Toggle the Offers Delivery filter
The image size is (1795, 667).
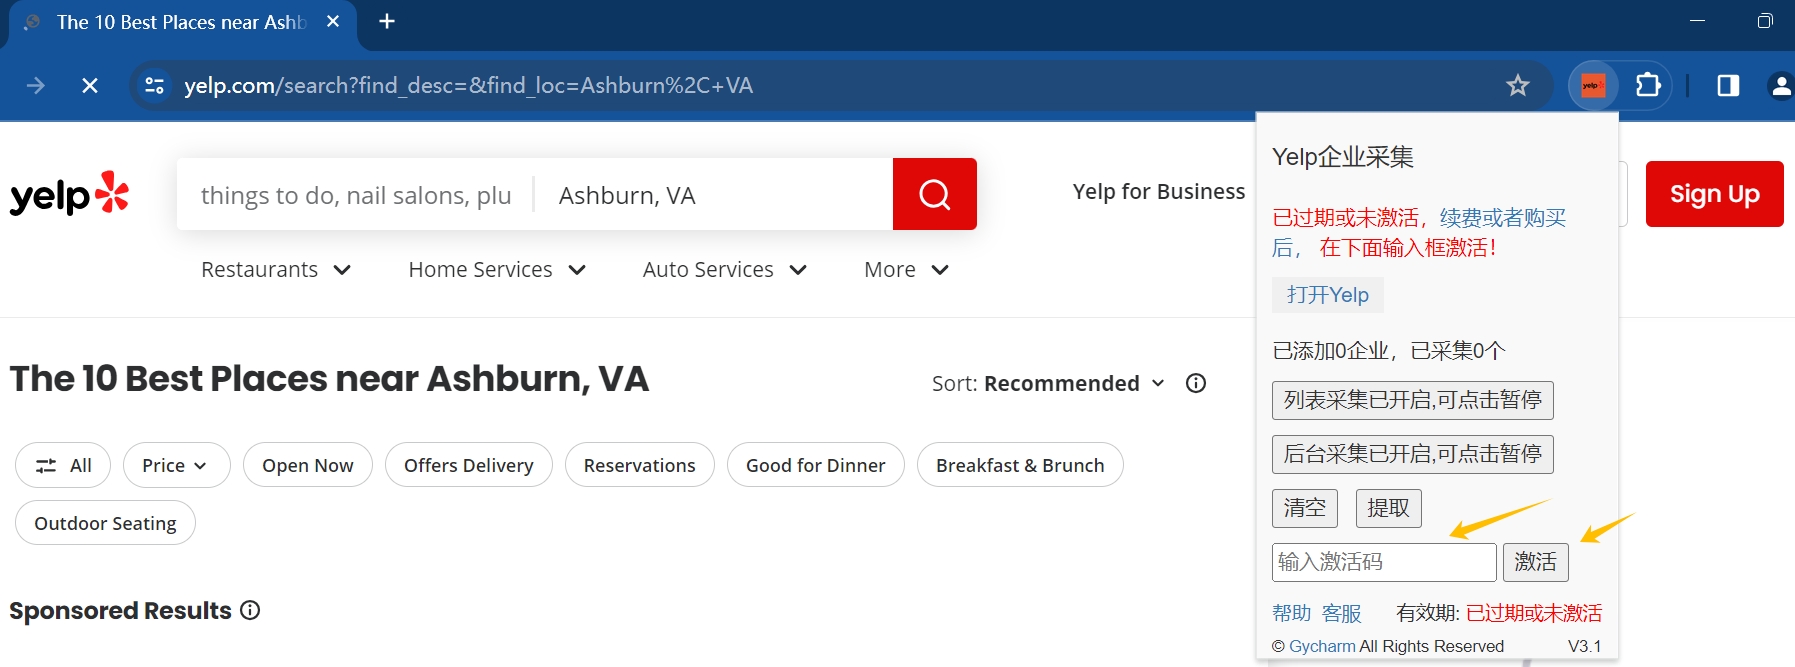click(x=469, y=465)
